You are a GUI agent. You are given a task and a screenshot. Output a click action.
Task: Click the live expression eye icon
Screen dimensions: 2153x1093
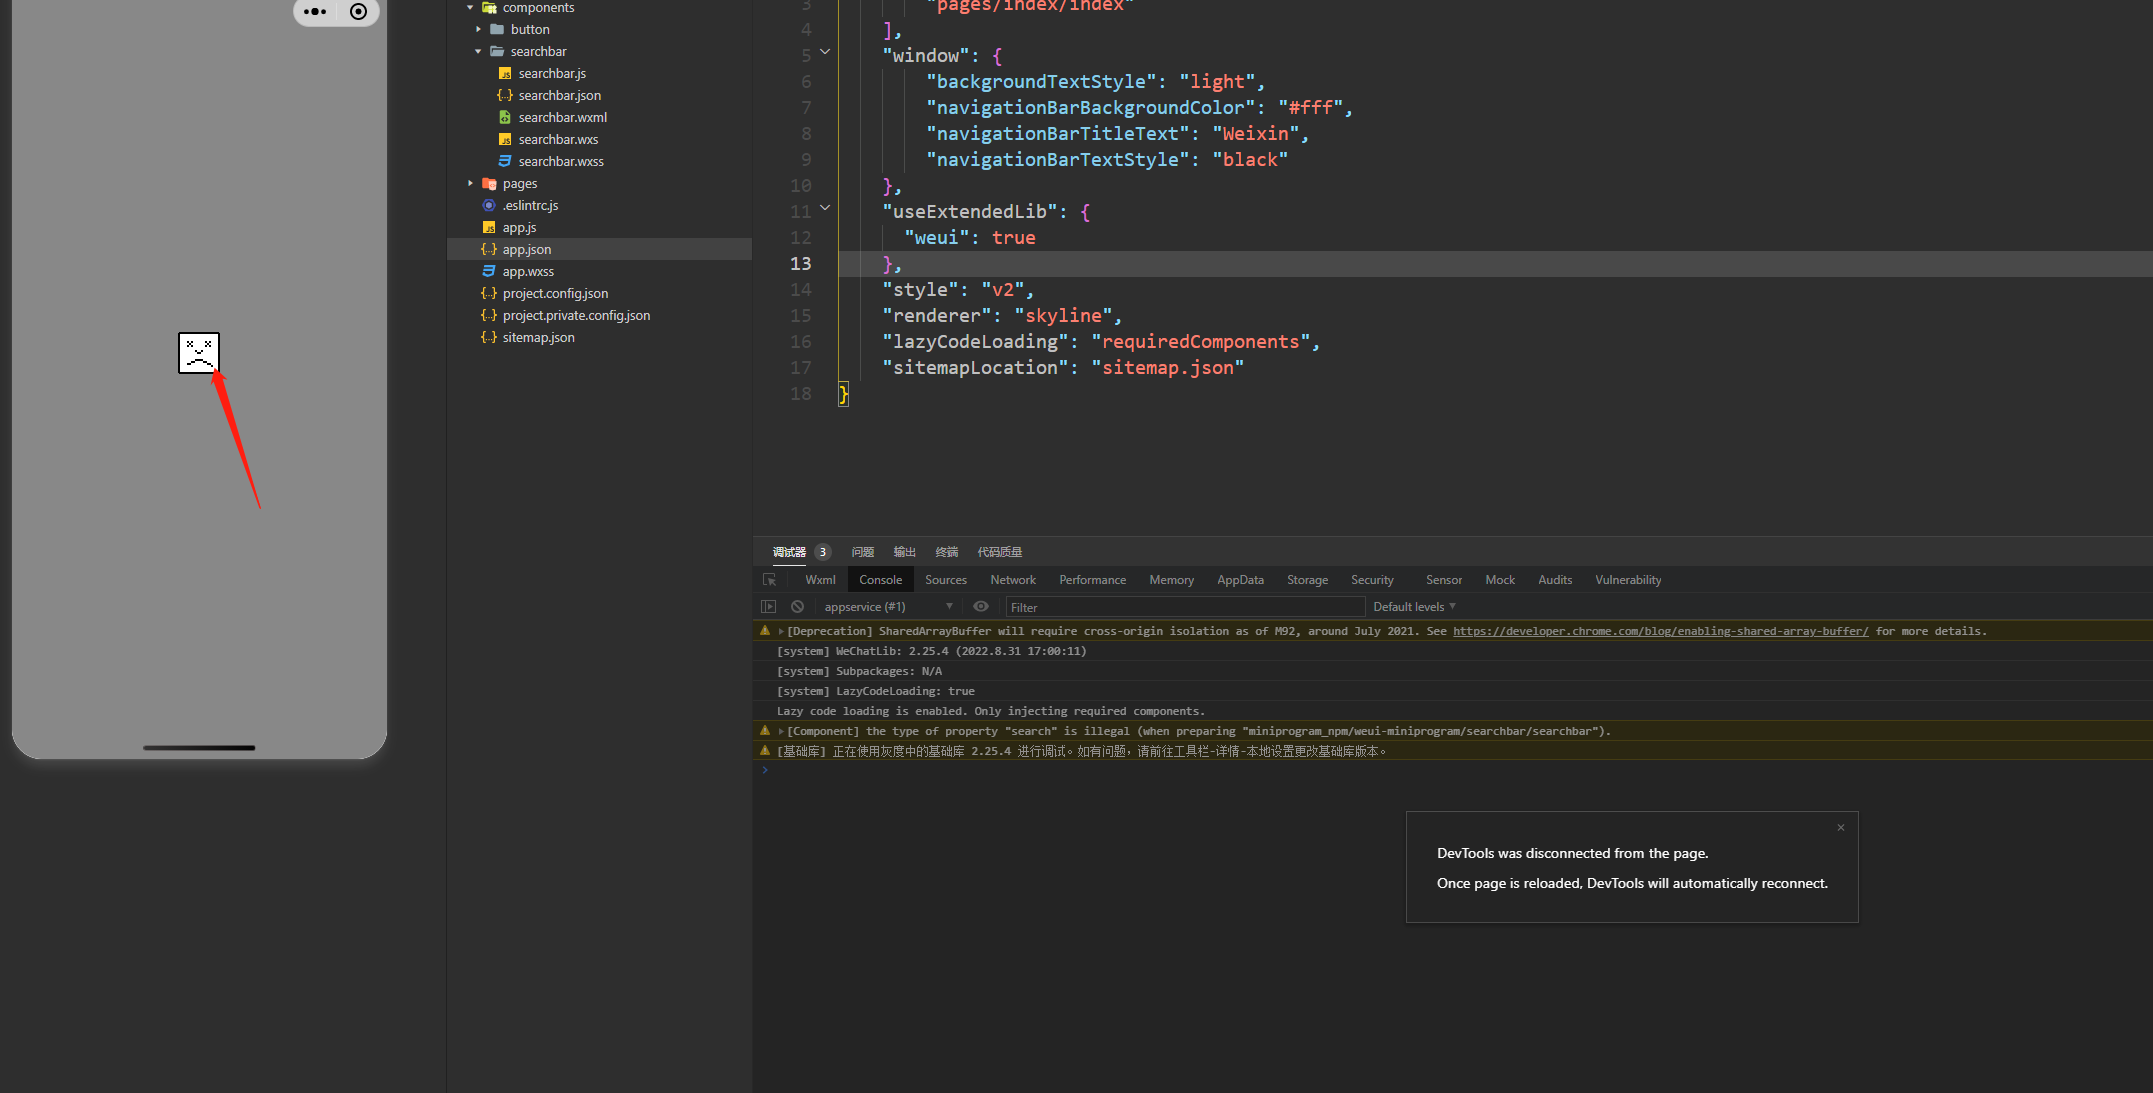(981, 607)
